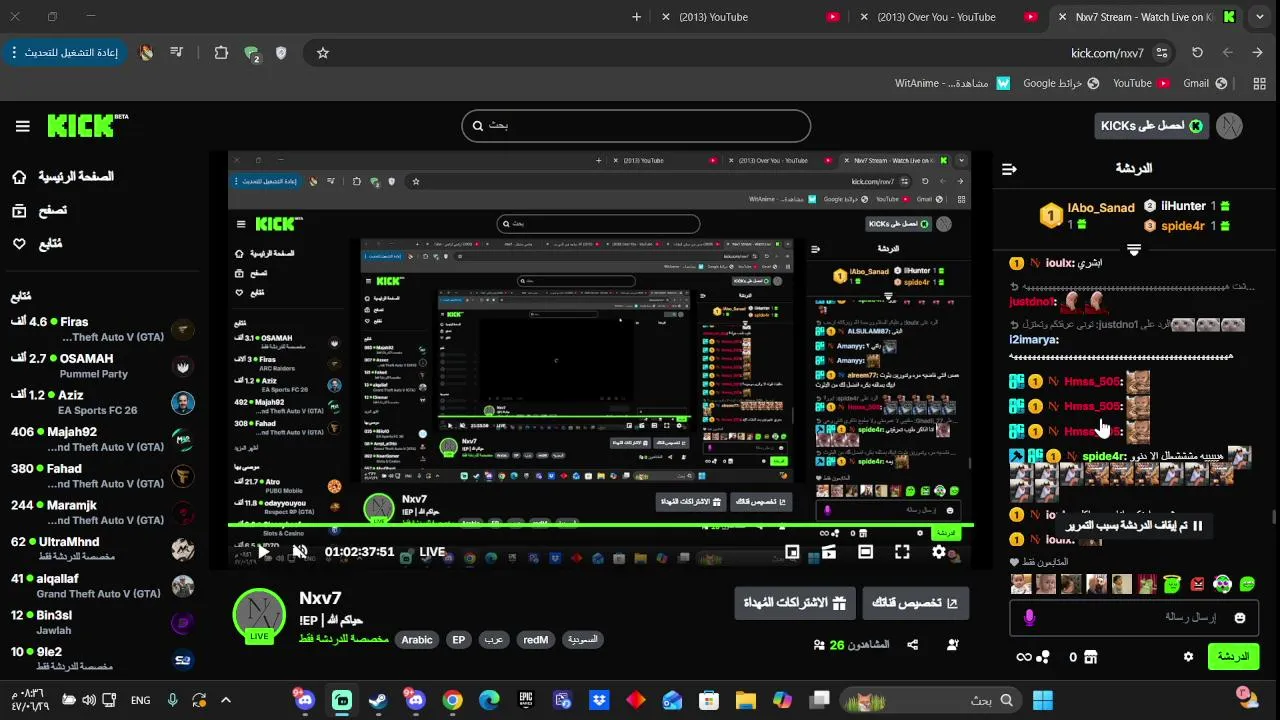Show hidden system tray icons
Screen dimensions: 1280x720
tap(225, 700)
